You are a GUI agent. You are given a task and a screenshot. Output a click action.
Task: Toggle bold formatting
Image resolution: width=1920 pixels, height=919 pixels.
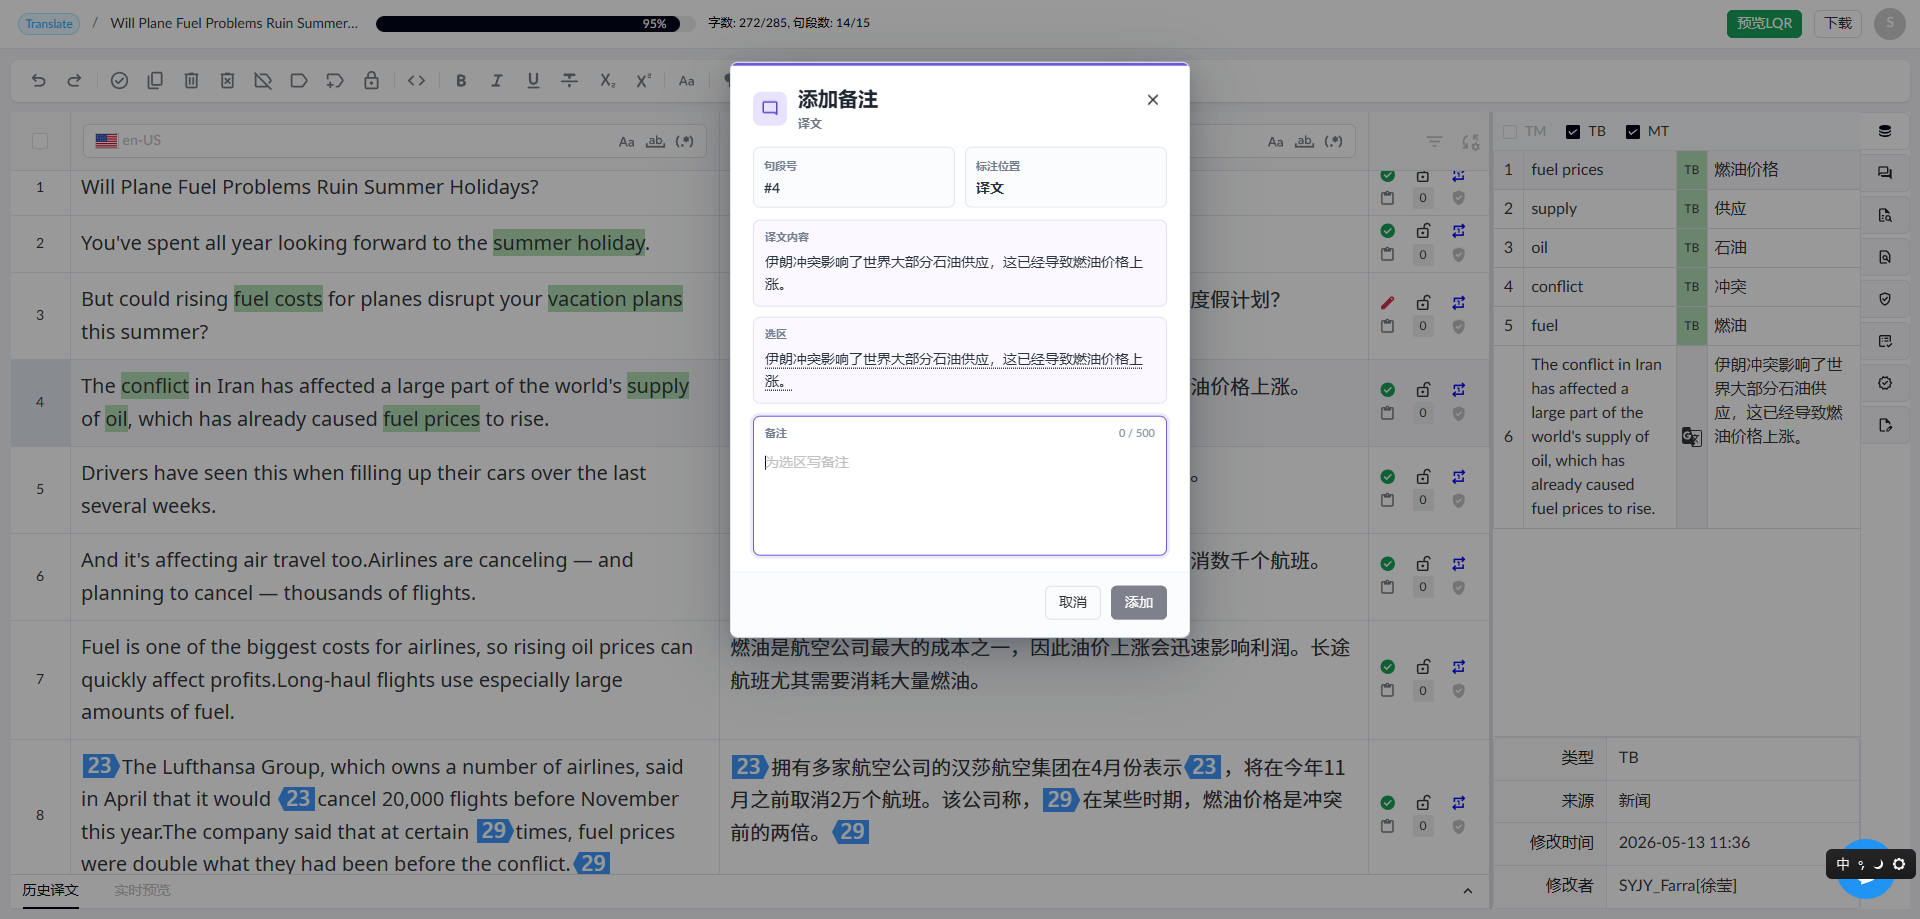(461, 81)
